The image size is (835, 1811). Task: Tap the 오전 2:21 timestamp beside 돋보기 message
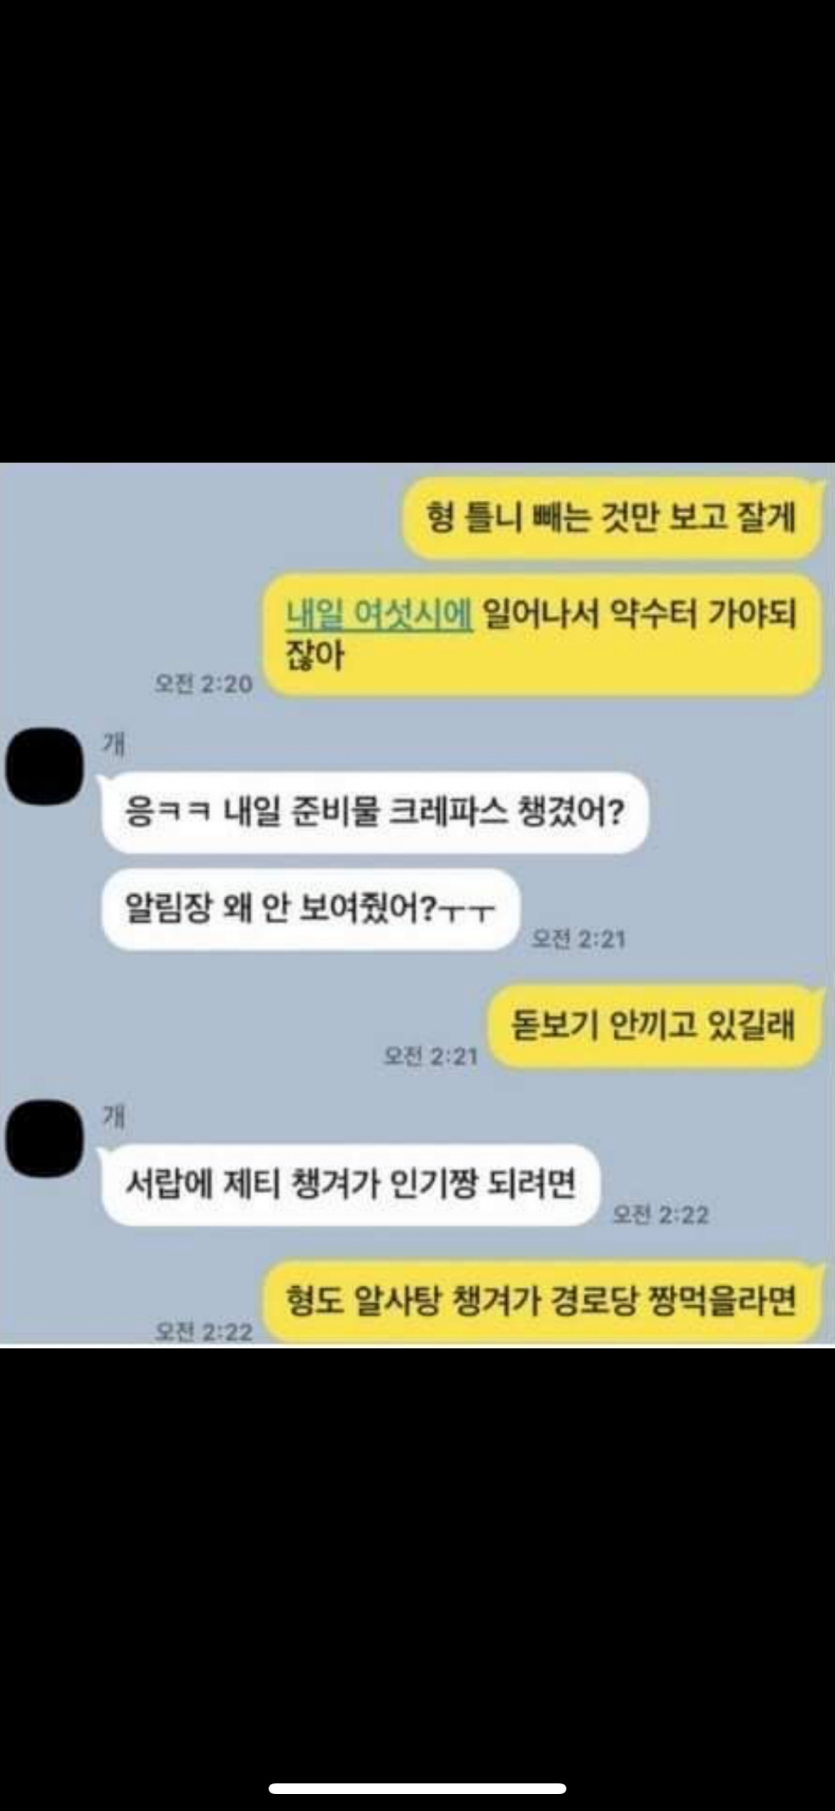point(431,1056)
